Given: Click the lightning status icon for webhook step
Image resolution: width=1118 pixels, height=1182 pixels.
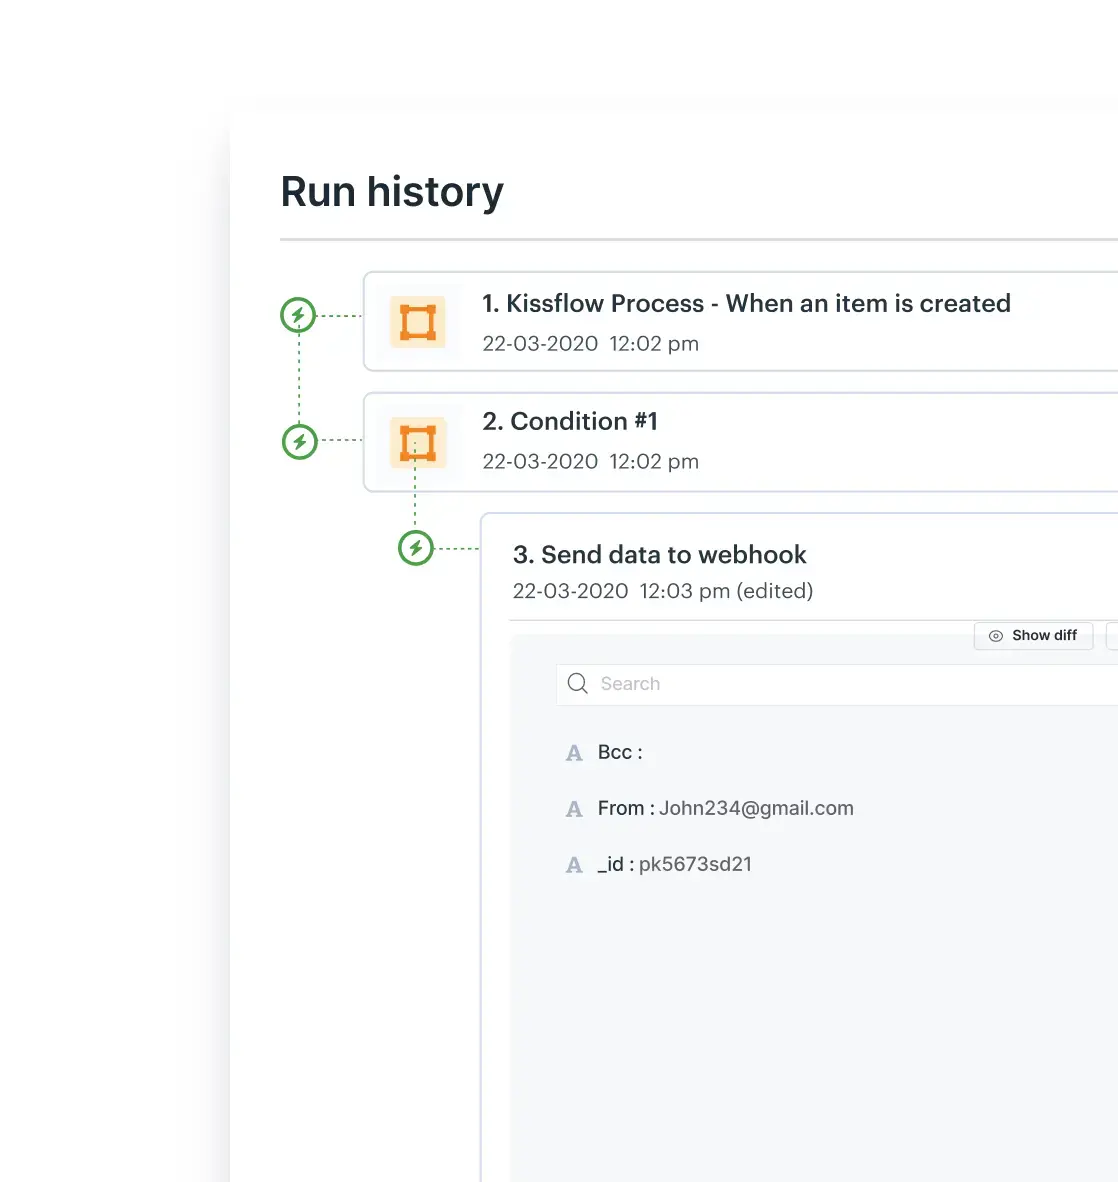Looking at the screenshot, I should click(415, 548).
